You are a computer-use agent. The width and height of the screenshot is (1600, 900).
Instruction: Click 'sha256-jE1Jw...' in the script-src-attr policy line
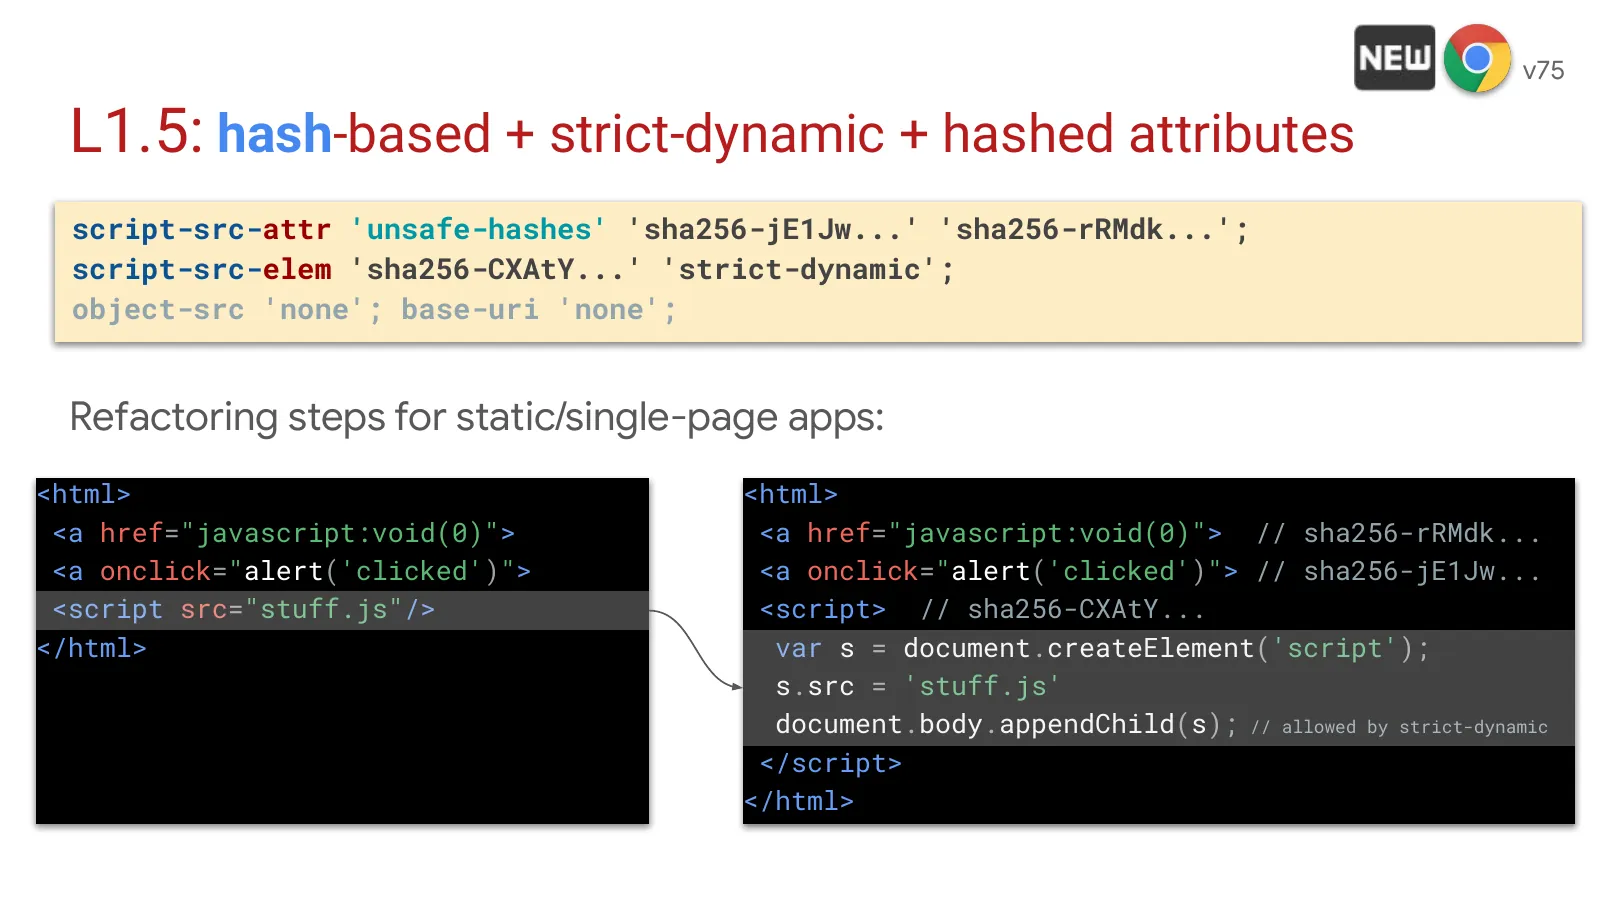pos(772,230)
